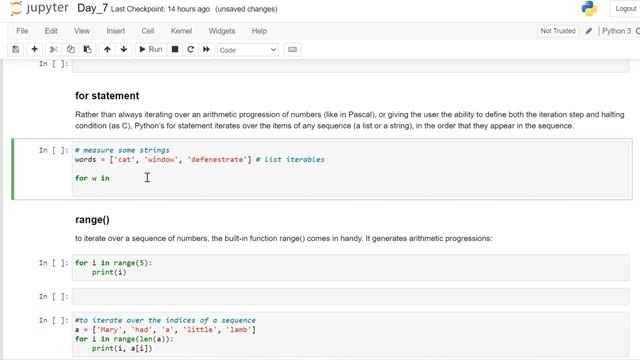Restart the kernel

[190, 49]
